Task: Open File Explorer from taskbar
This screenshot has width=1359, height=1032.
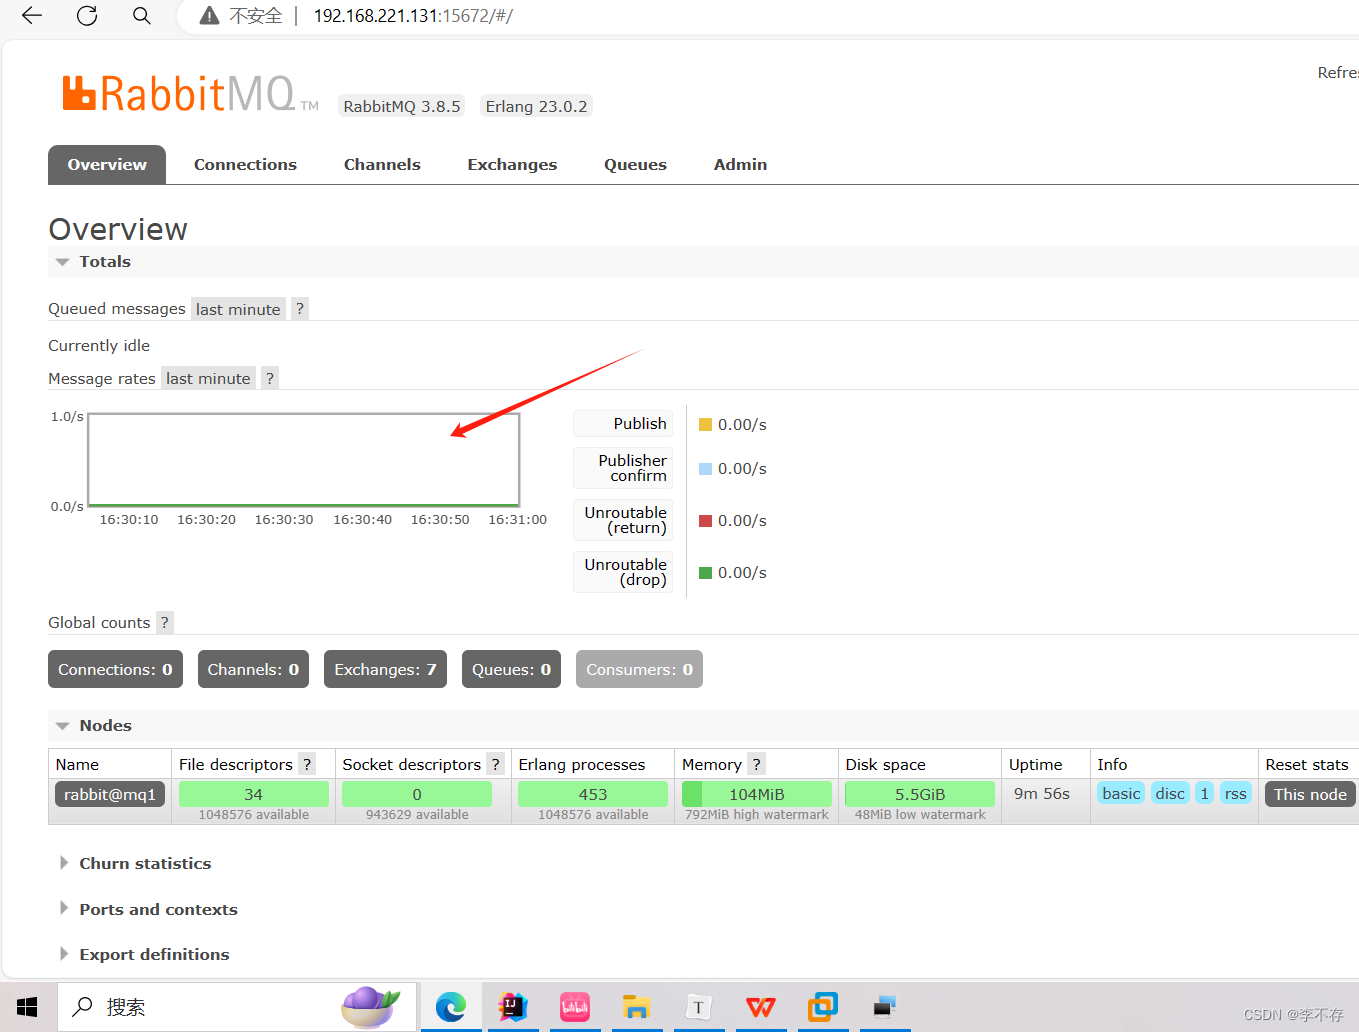Action: tap(637, 1007)
